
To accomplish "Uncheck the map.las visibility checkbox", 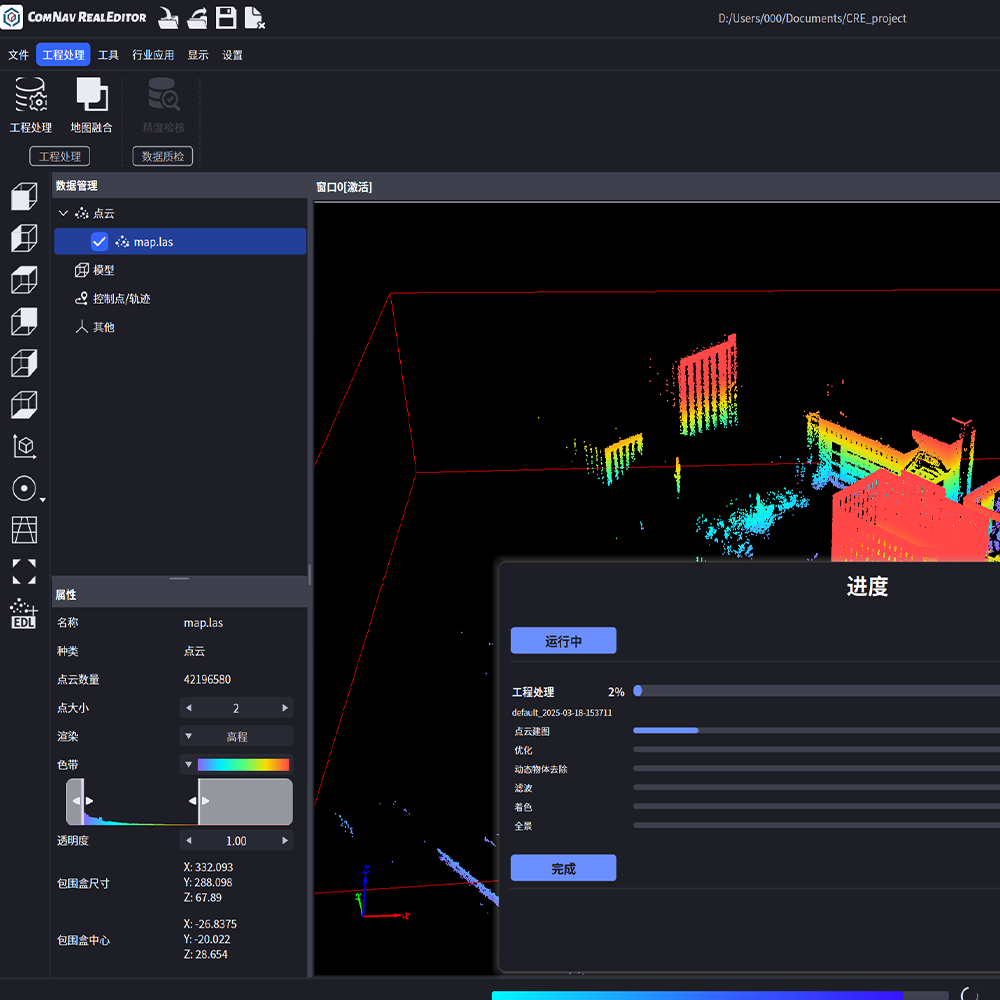I will (99, 241).
